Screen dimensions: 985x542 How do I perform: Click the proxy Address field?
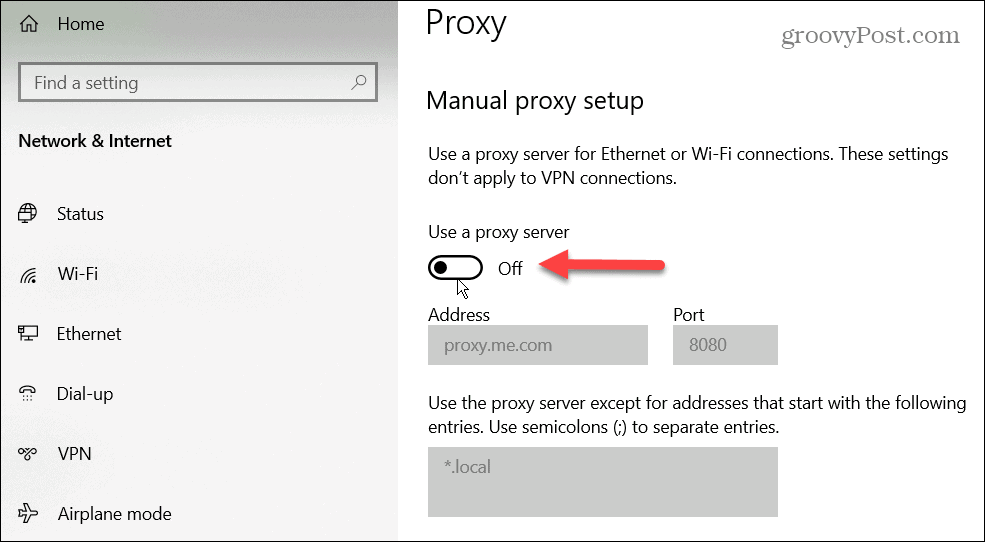pyautogui.click(x=538, y=345)
